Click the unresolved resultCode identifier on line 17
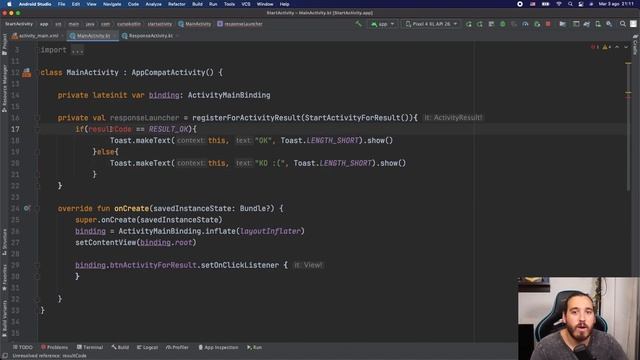This screenshot has height=360, width=640. pos(110,129)
